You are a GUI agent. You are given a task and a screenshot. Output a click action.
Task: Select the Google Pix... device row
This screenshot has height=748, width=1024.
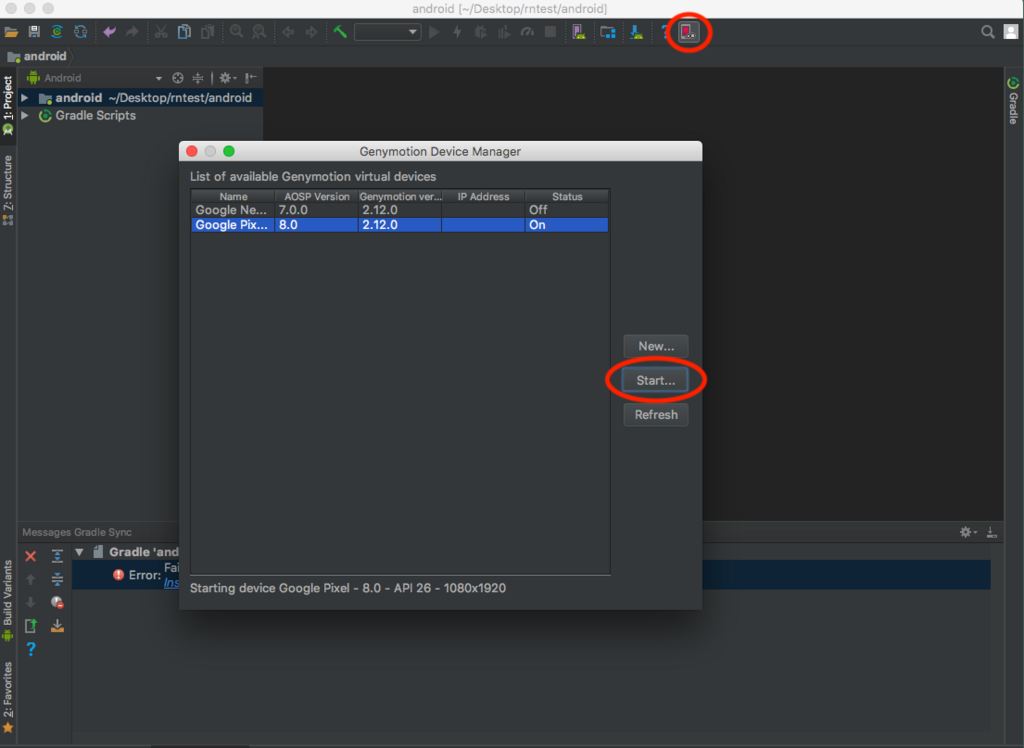[x=400, y=225]
